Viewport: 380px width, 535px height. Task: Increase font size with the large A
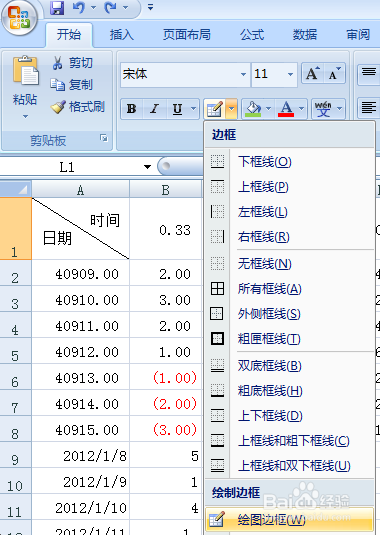pyautogui.click(x=312, y=73)
